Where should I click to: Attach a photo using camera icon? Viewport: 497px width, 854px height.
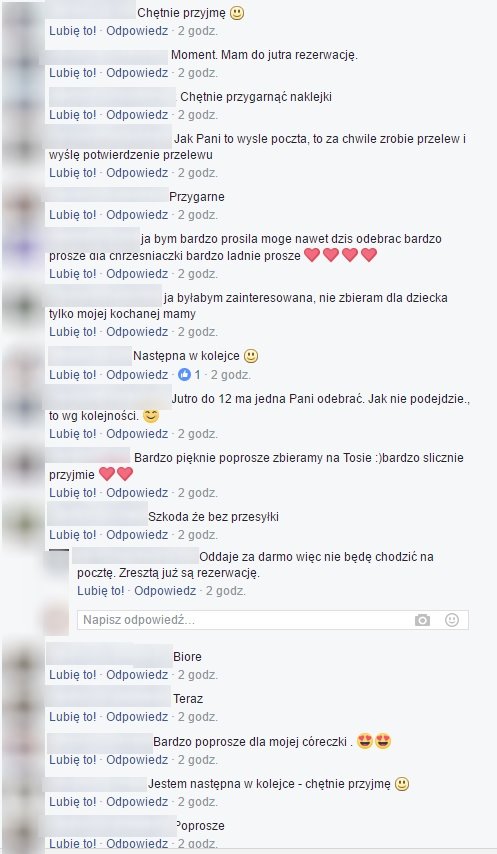point(422,620)
